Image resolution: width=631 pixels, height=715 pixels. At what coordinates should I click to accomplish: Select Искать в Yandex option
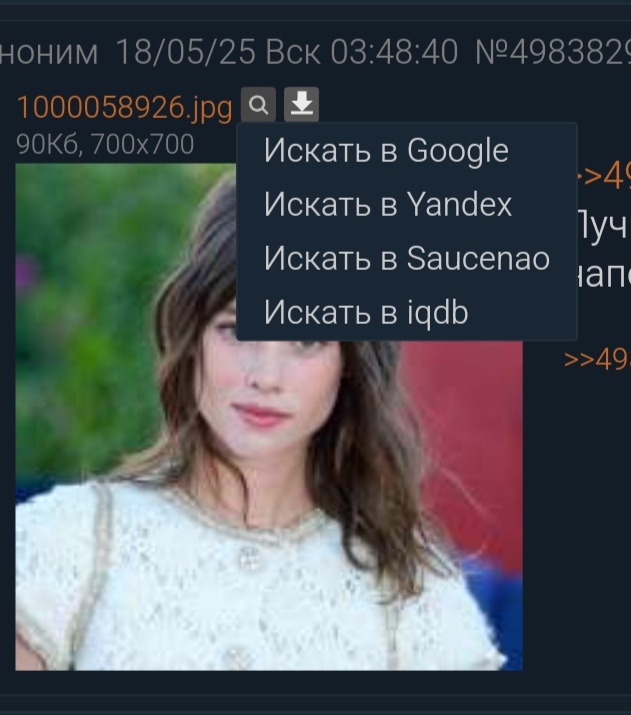407,204
